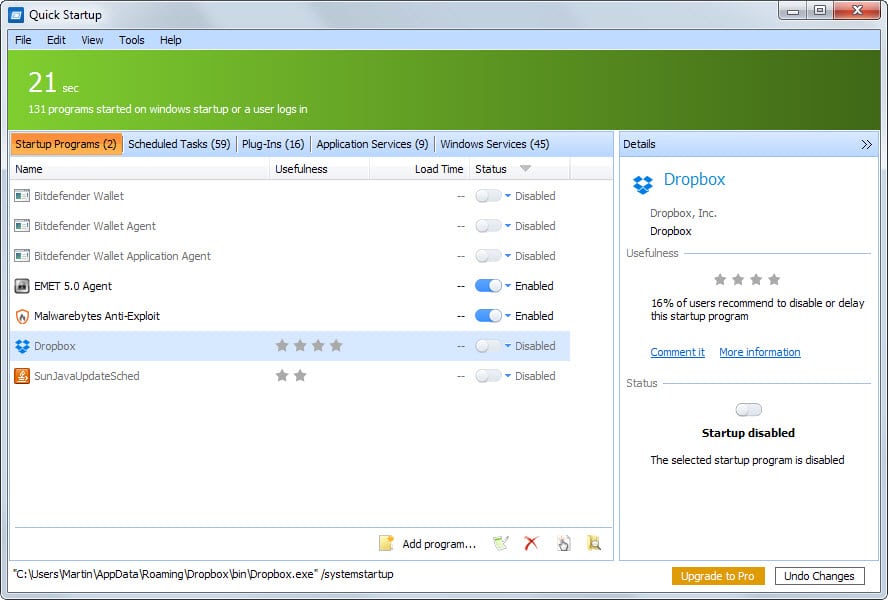Open status dropdown arrow for EMET 5.0 Agent
Screen dimensions: 888x600
[x=508, y=286]
